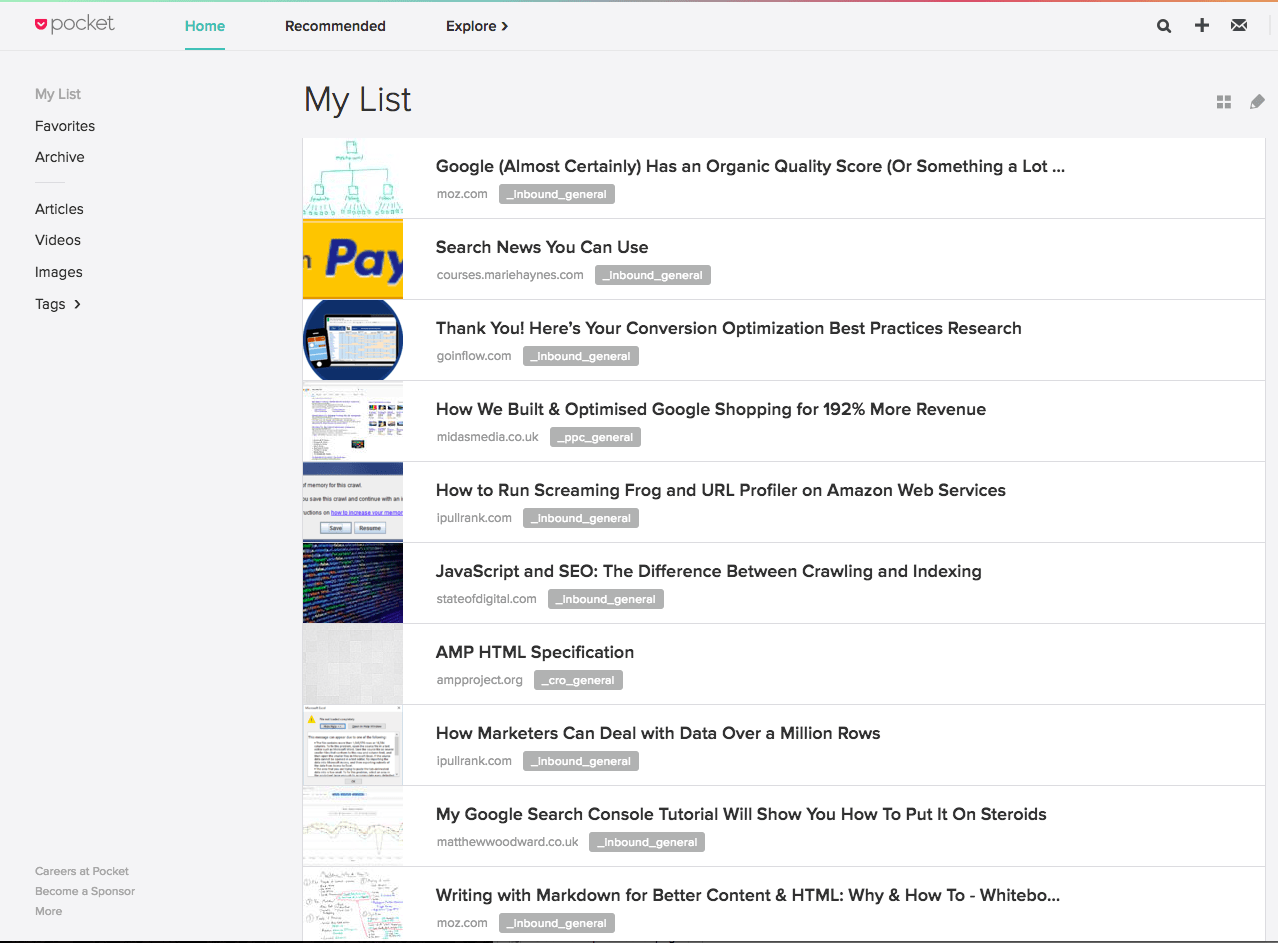The width and height of the screenshot is (1278, 943).
Task: Open the search magnifier icon
Action: pyautogui.click(x=1164, y=26)
